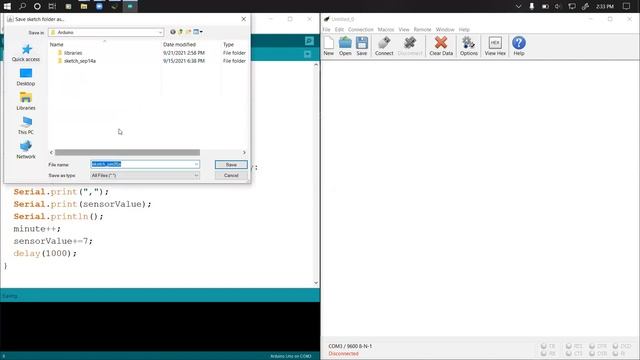
Task: Click volume icon in system tray
Action: [x=558, y=6]
